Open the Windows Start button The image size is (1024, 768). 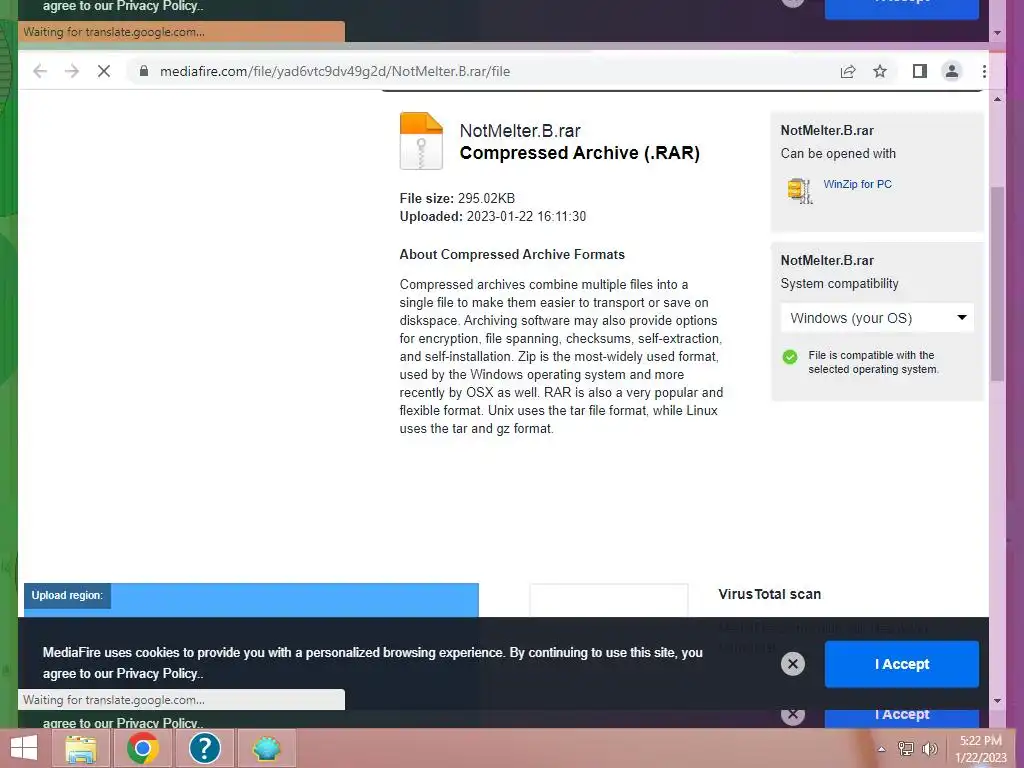(24, 748)
